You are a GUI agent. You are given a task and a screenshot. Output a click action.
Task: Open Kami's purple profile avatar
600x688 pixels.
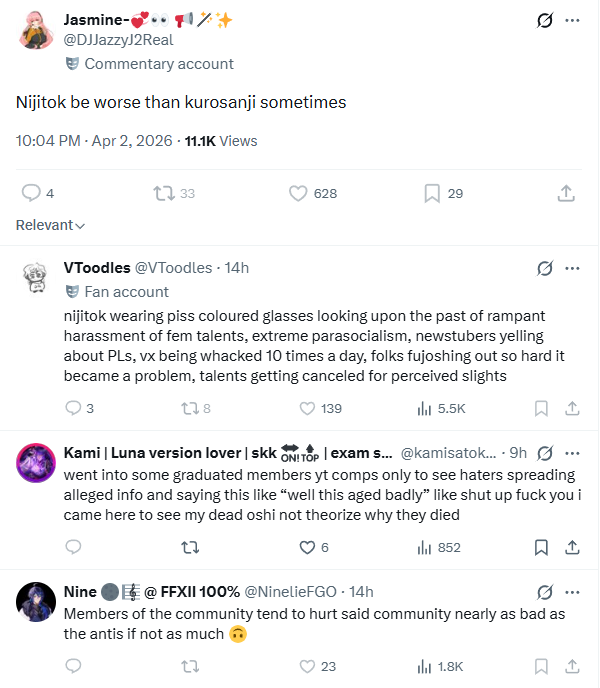pyautogui.click(x=36, y=462)
